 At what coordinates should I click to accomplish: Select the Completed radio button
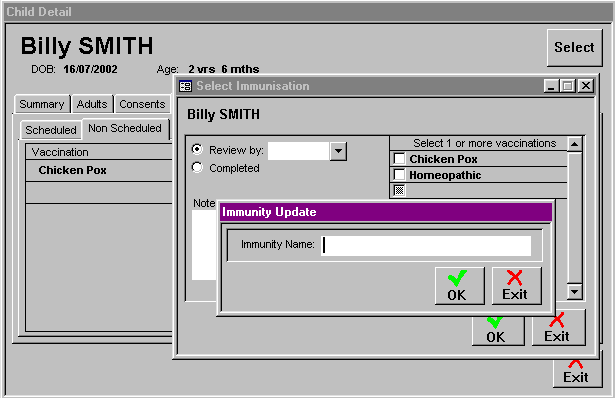coord(197,168)
